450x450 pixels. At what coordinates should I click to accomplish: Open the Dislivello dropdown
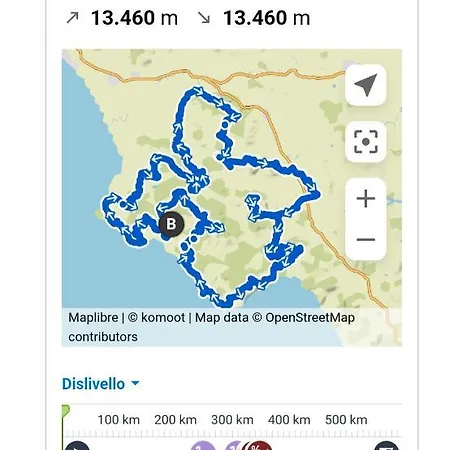tap(100, 384)
